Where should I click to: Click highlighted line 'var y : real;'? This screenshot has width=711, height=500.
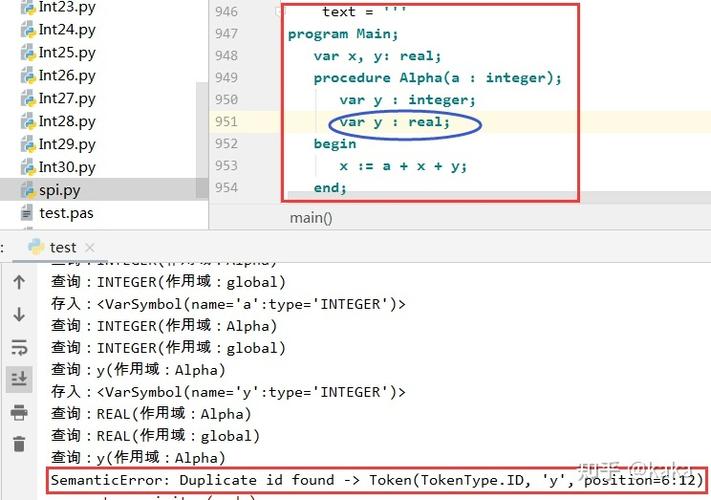tap(394, 122)
